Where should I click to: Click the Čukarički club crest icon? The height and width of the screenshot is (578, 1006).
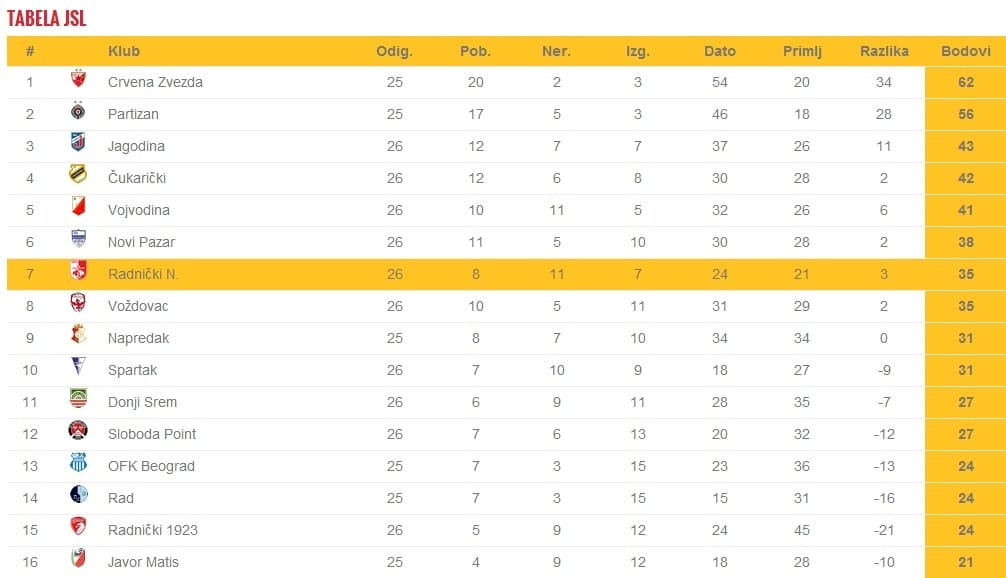coord(78,175)
